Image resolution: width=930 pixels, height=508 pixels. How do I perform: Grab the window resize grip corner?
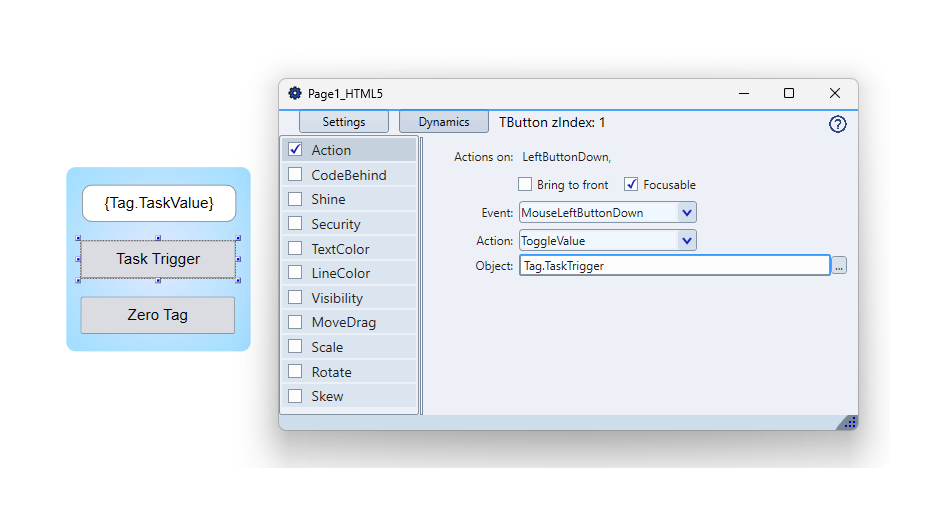pyautogui.click(x=848, y=422)
